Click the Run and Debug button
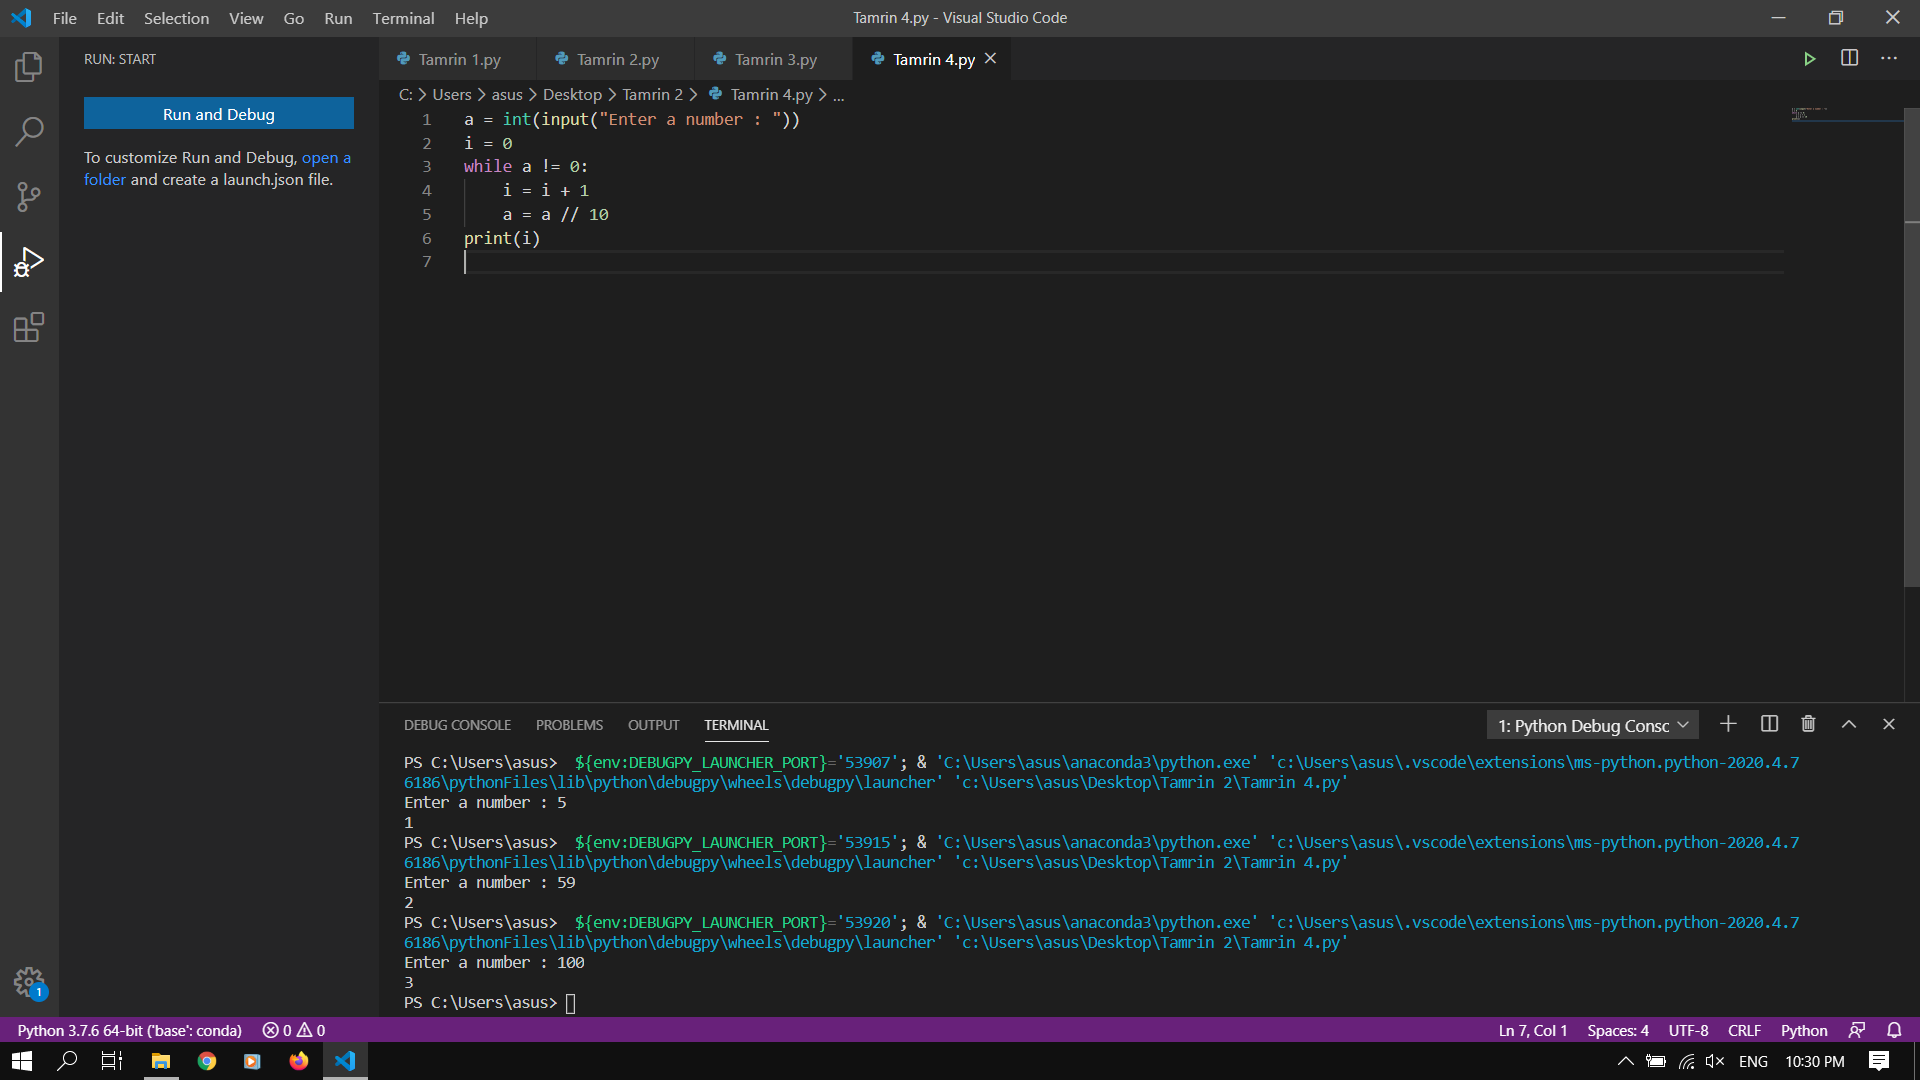The height and width of the screenshot is (1080, 1920). click(219, 114)
